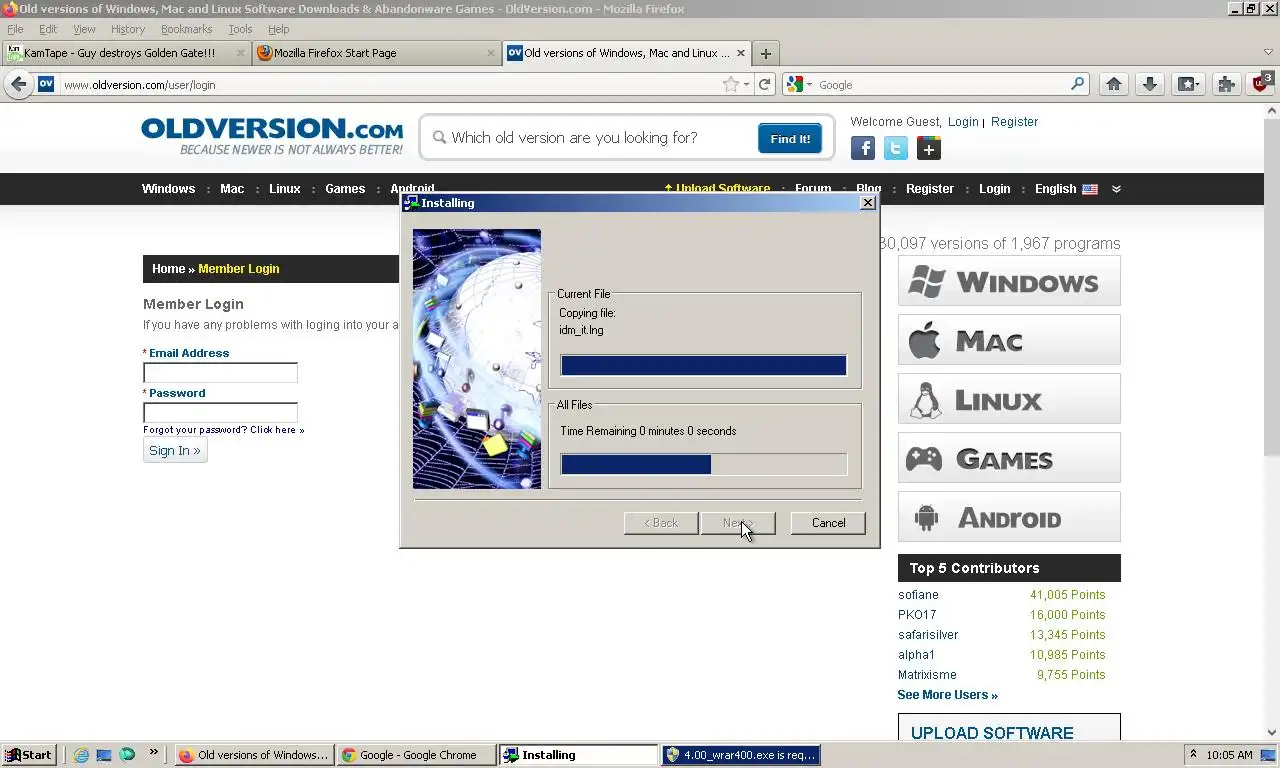Close the Old versions of Windows tab
This screenshot has height=768, width=1280.
click(x=741, y=54)
